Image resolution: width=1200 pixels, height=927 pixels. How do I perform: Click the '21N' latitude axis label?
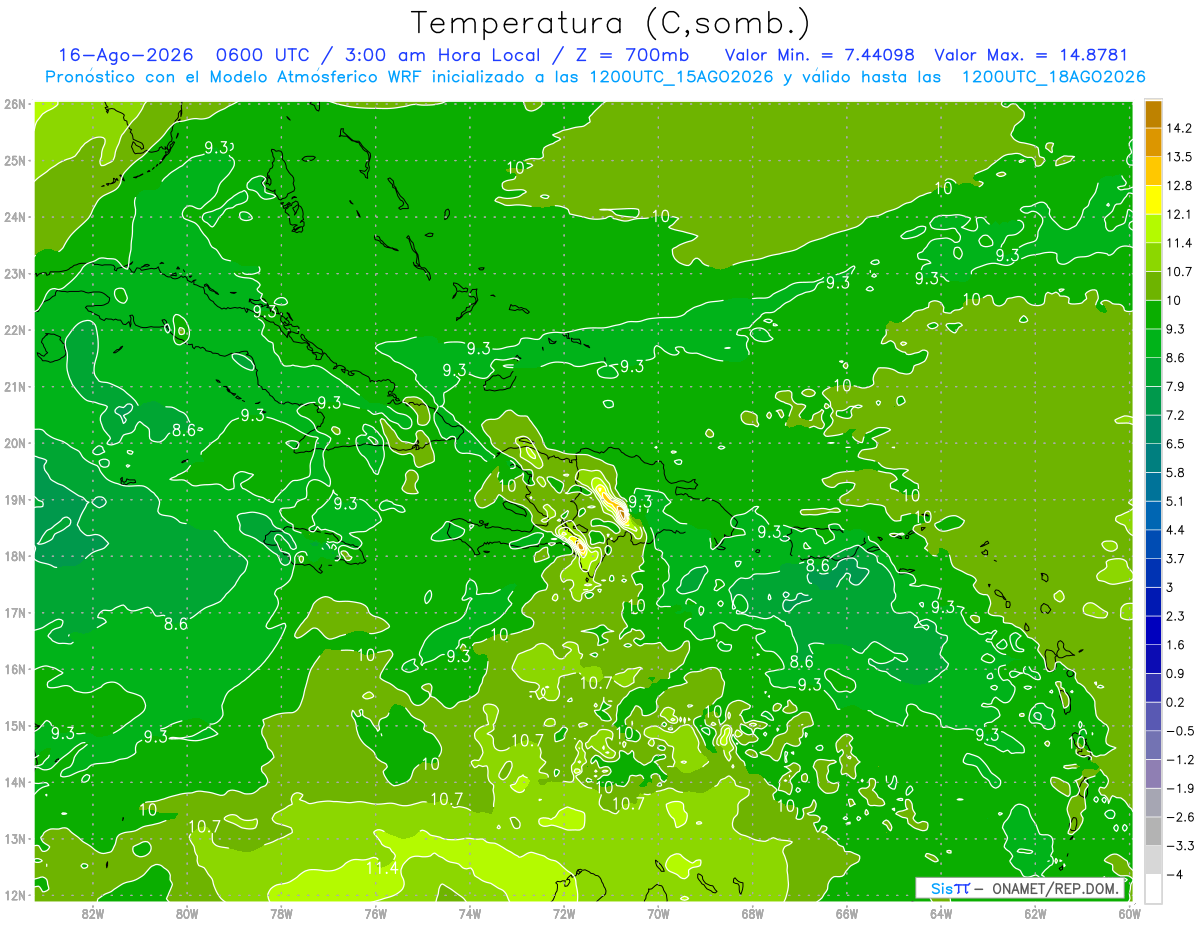pyautogui.click(x=15, y=386)
